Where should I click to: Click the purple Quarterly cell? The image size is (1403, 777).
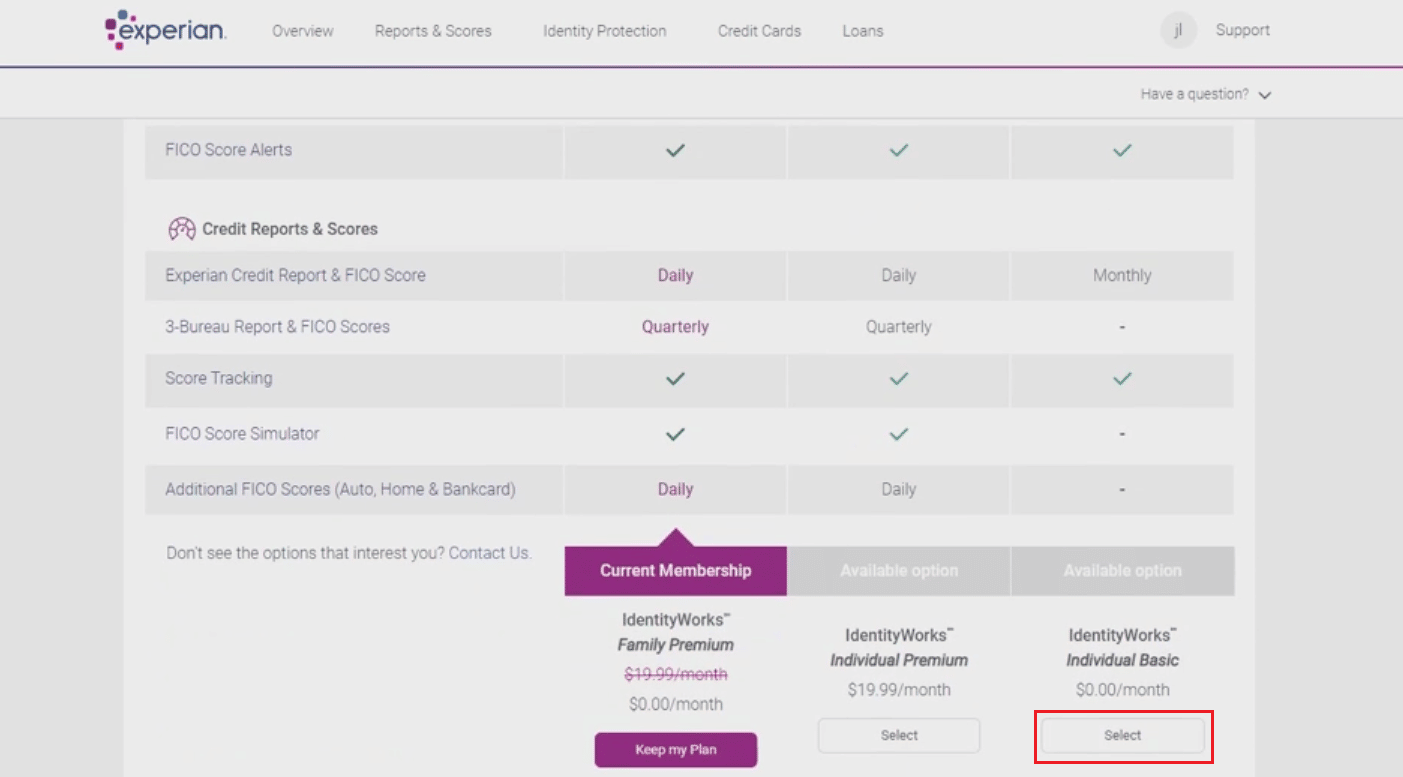pyautogui.click(x=676, y=326)
